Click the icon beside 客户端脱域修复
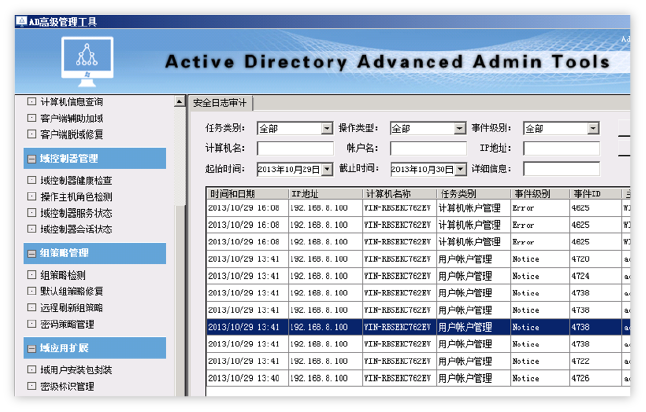Viewport: 646px width, 412px height. [x=31, y=134]
